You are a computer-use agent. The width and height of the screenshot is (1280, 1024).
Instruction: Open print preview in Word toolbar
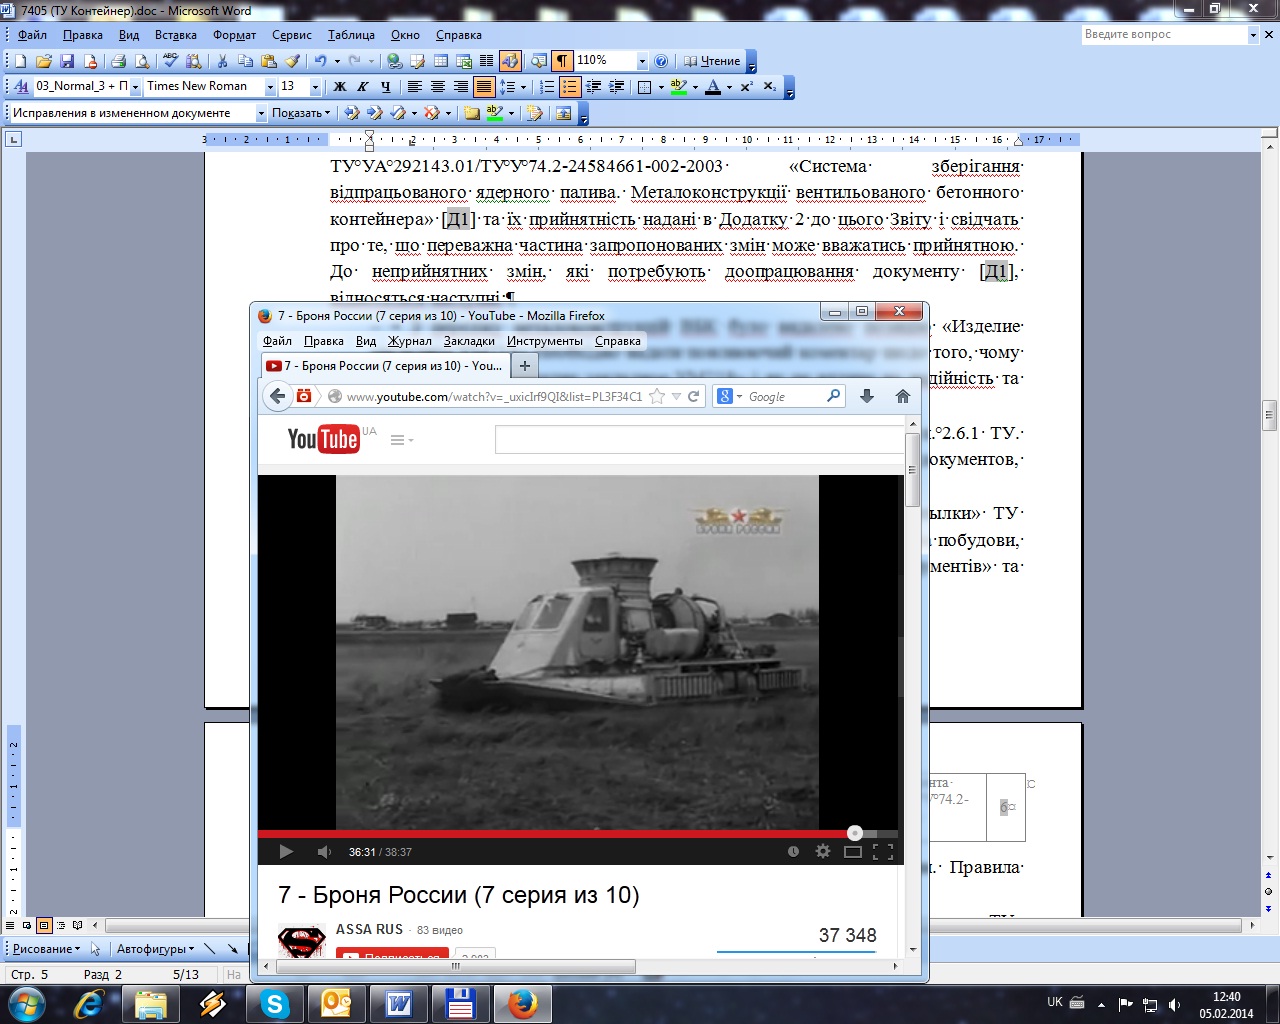coord(142,61)
